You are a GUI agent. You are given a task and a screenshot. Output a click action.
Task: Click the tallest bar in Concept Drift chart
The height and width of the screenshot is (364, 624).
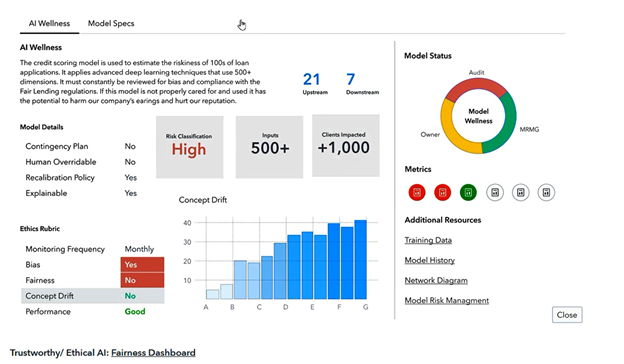361,259
